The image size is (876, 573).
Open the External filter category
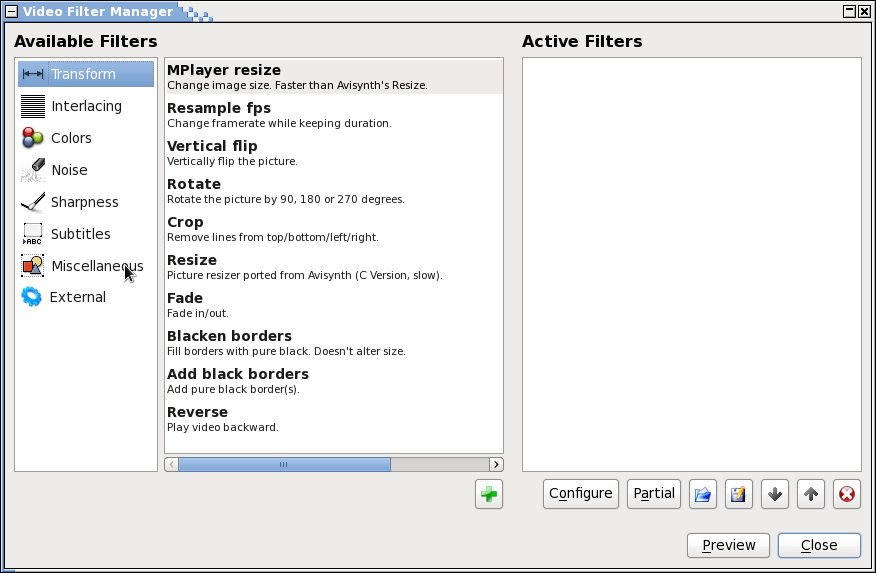coord(86,297)
